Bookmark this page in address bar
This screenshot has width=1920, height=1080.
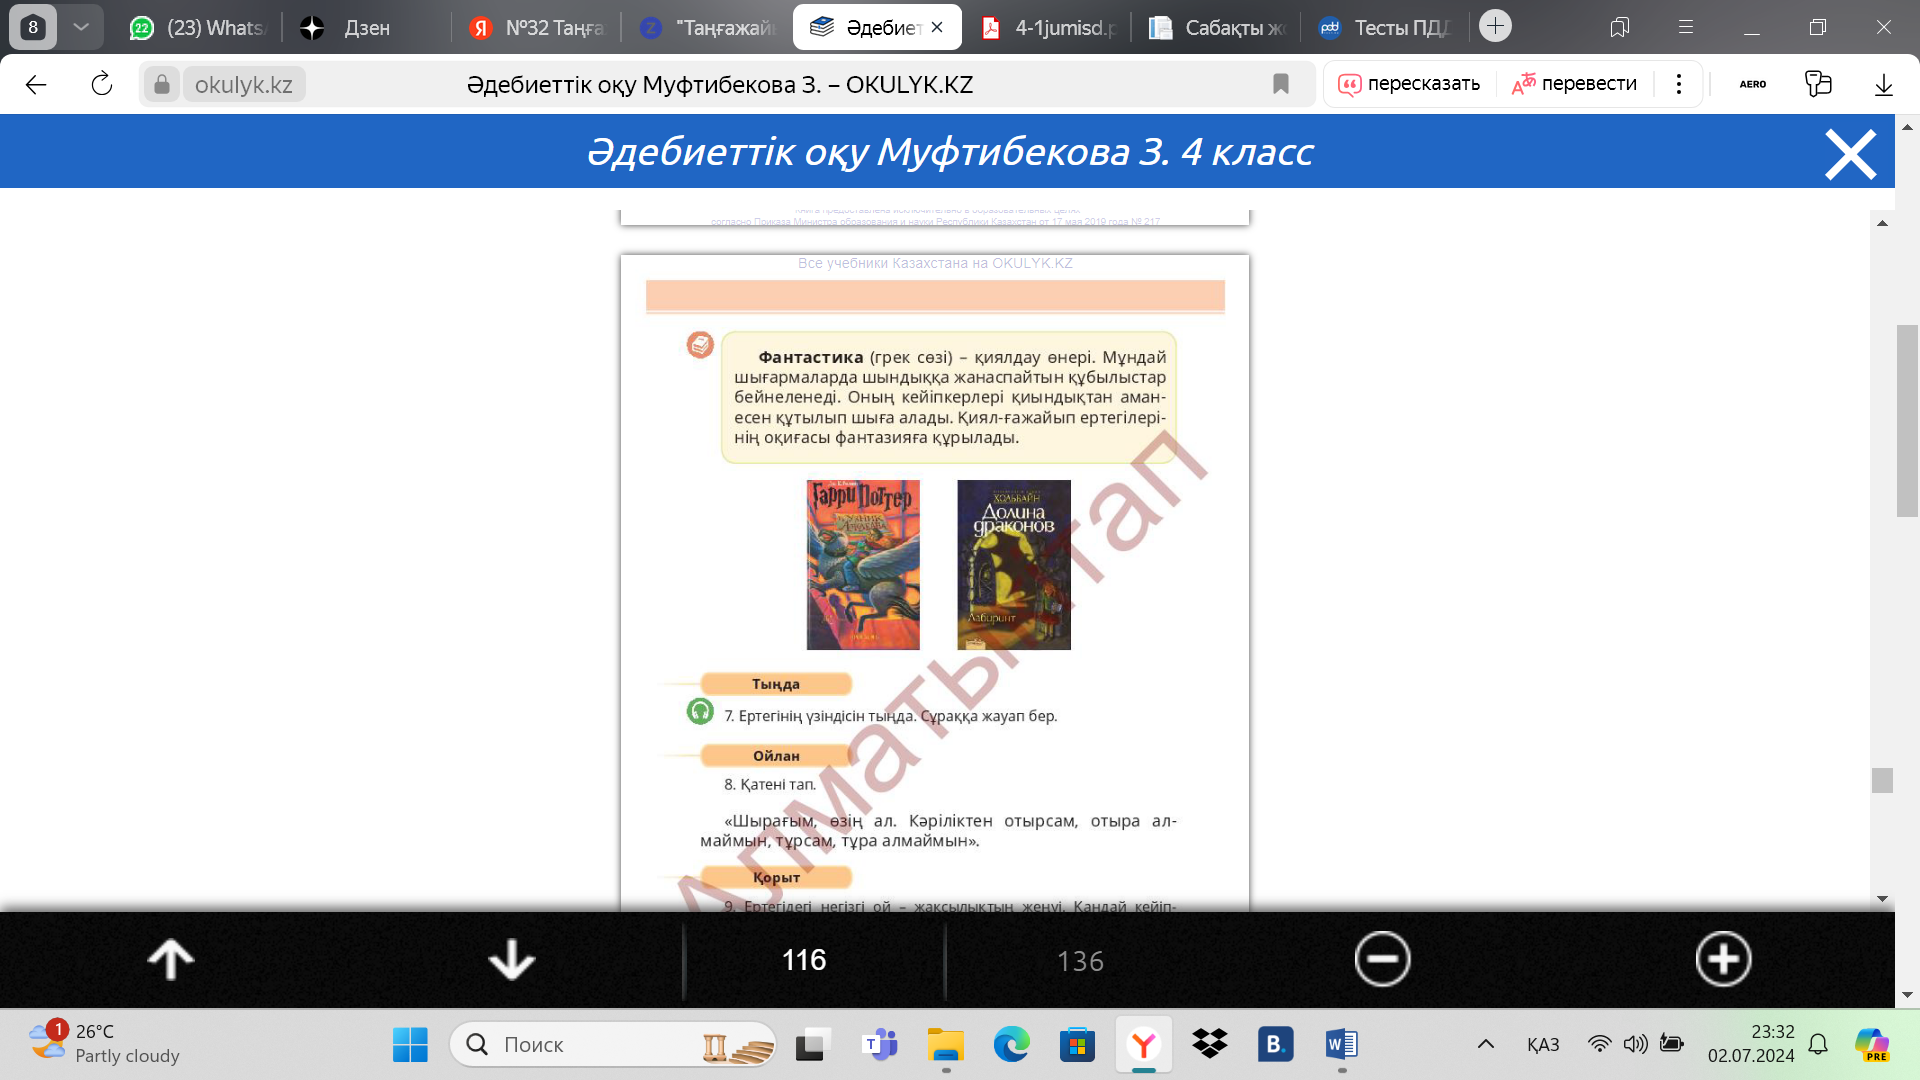pyautogui.click(x=1280, y=84)
